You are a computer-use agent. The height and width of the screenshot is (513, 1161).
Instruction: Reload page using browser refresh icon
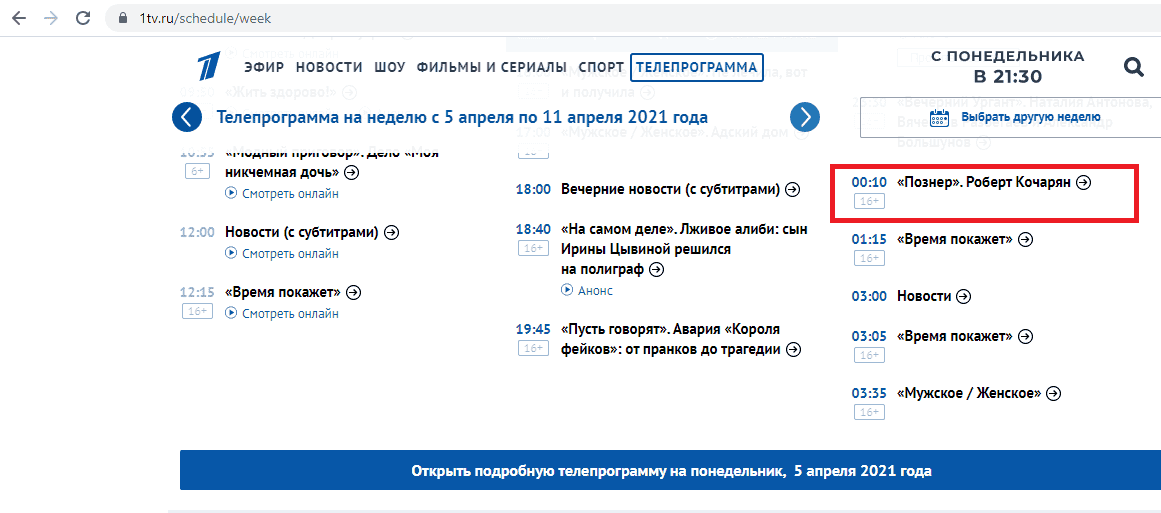pos(84,19)
